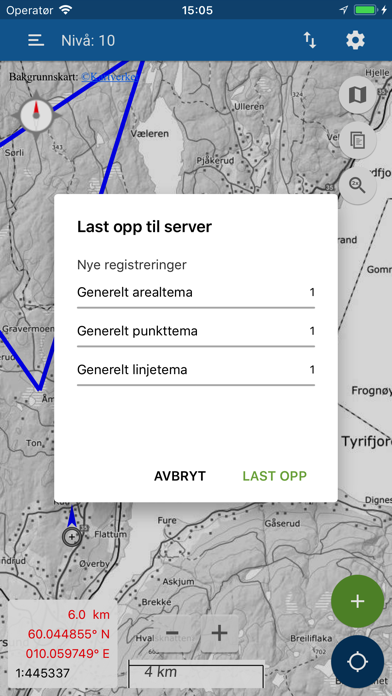Viewport: 392px width, 696px height.
Task: Tap the compass icon on map
Action: point(36,115)
